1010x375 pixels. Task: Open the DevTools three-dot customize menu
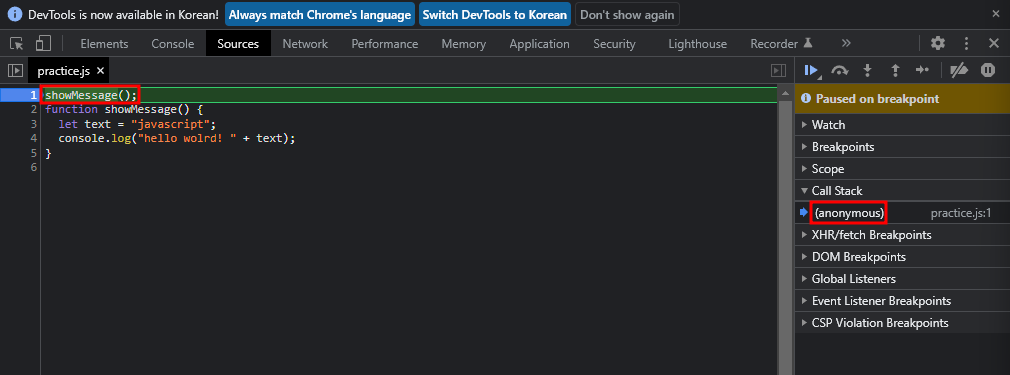tap(966, 43)
